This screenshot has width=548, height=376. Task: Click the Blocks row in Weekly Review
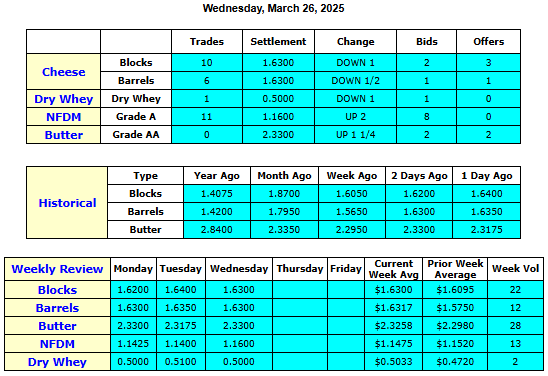[274, 290]
